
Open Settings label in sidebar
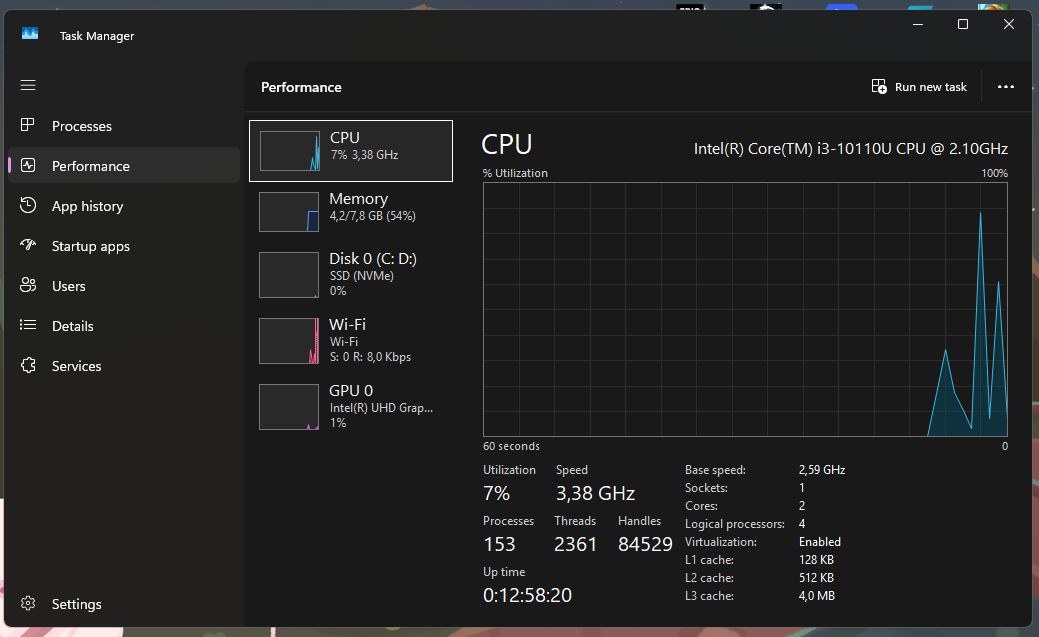[77, 605]
